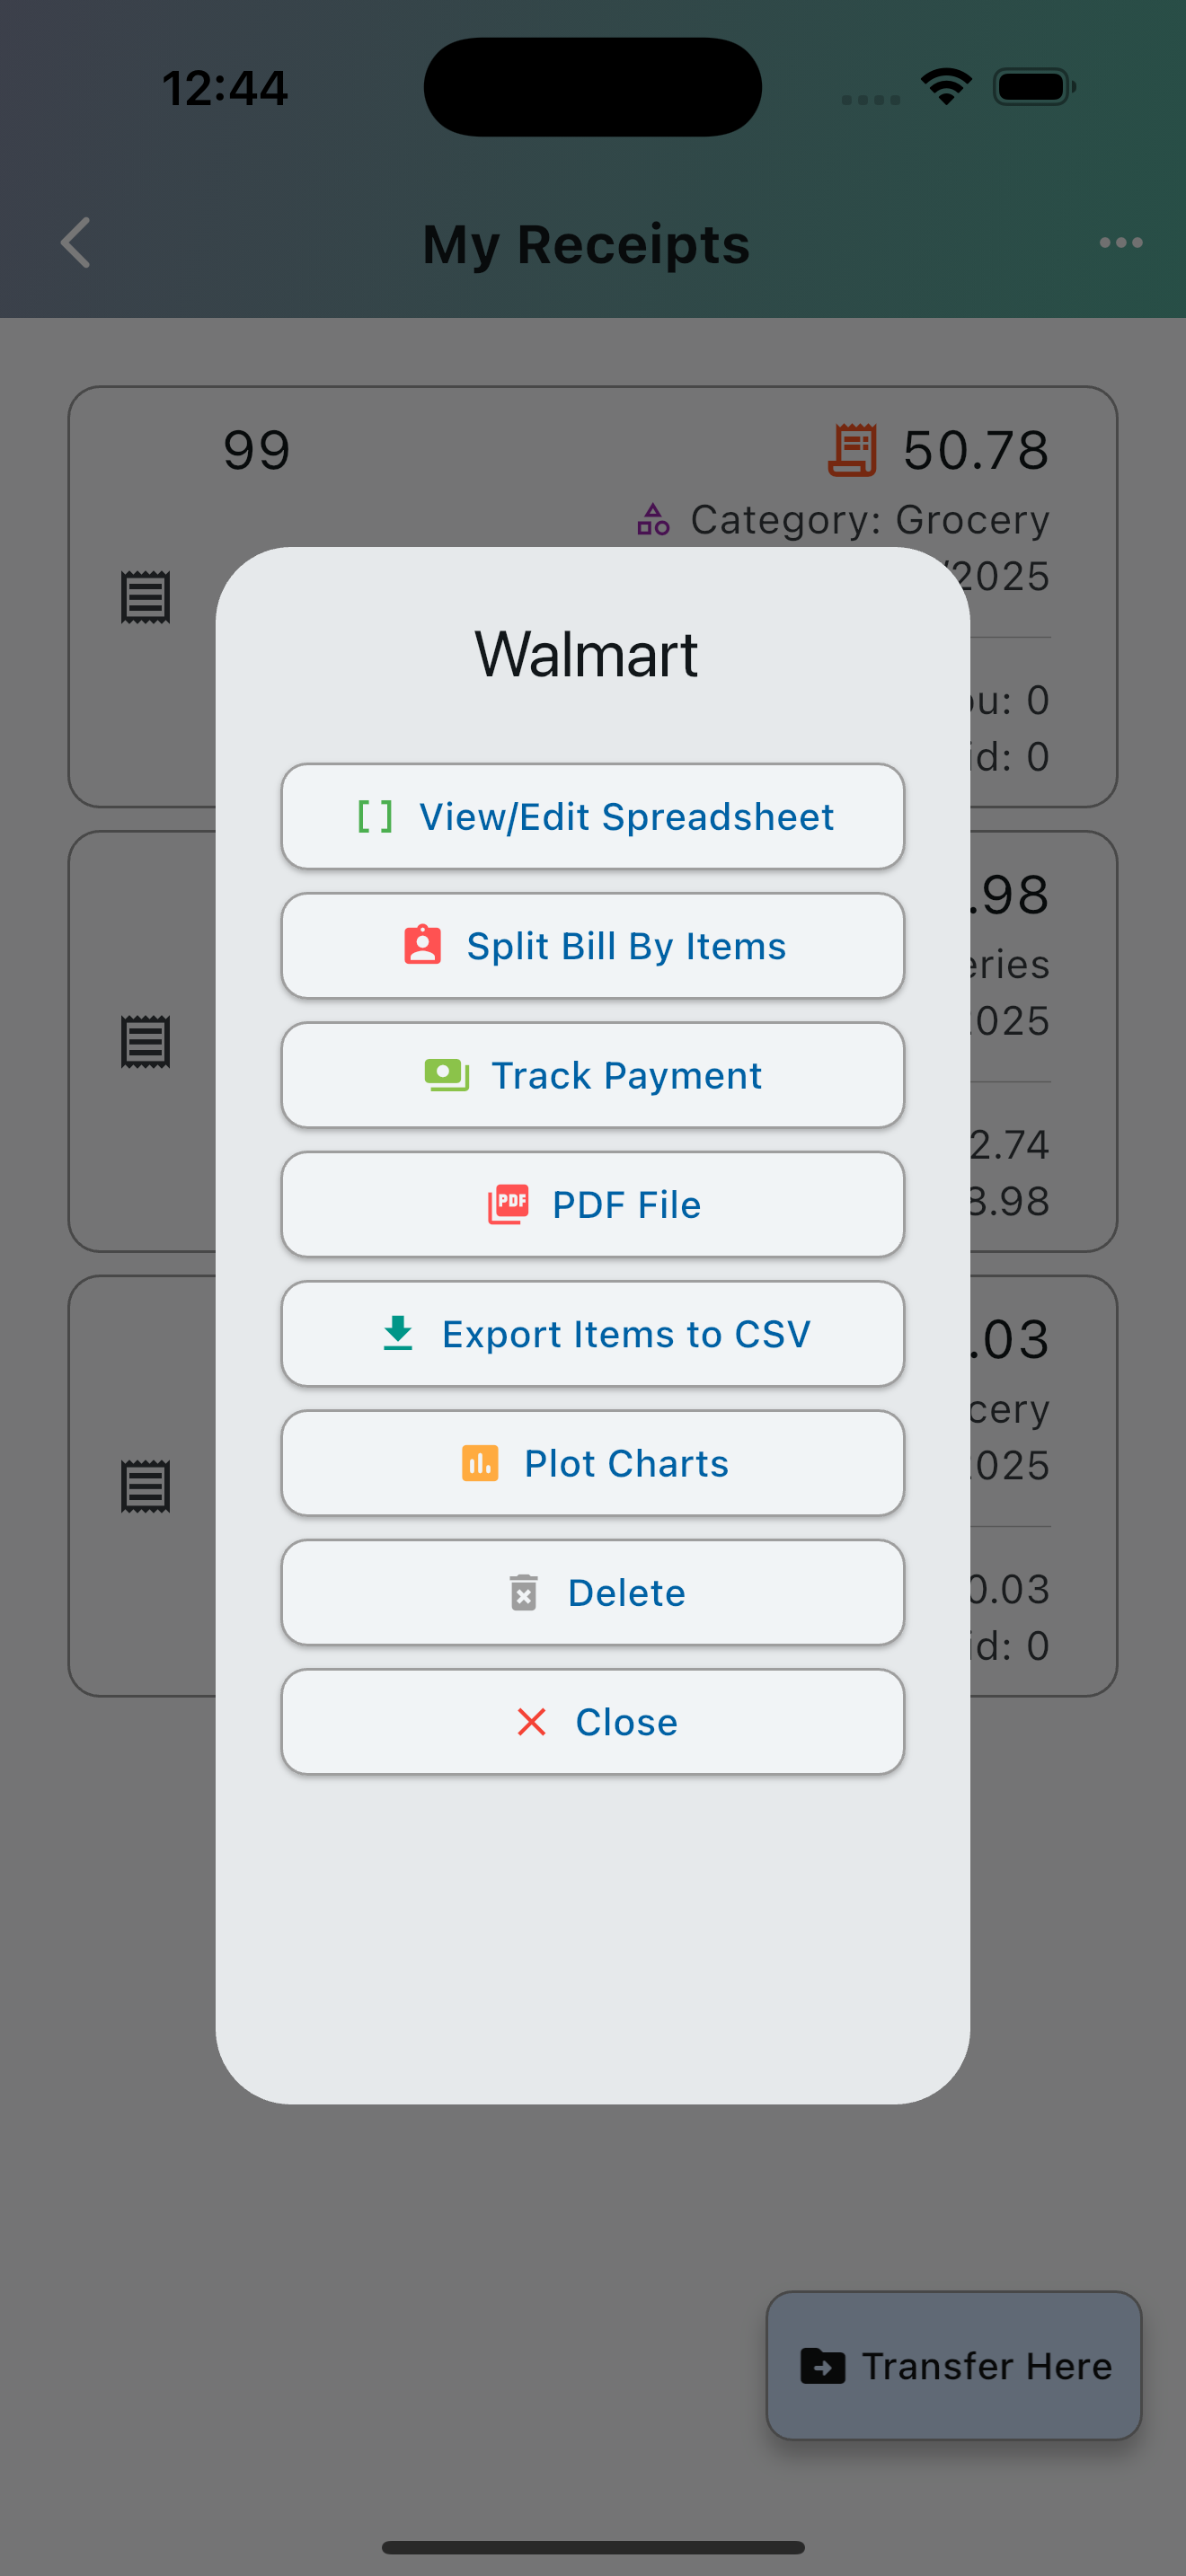Screen dimensions: 1186x2576
Task: Open the PDF File option
Action: pos(626,1204)
